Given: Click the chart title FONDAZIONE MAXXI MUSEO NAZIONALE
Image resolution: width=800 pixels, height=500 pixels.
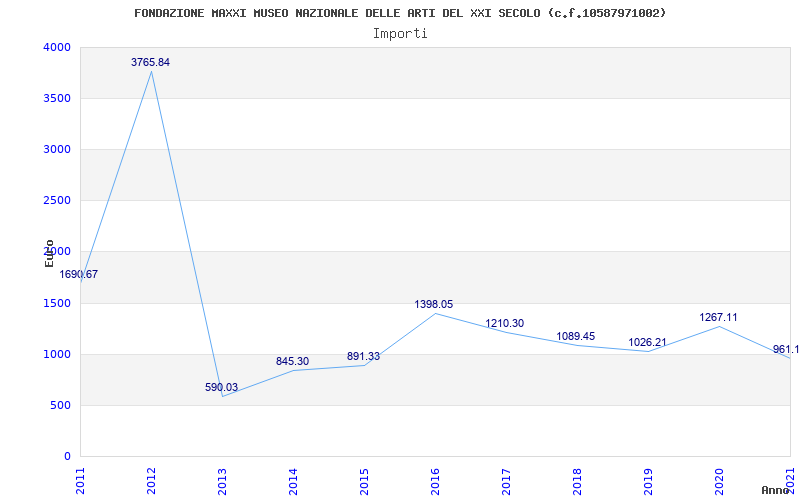Looking at the screenshot, I should 400,13.
